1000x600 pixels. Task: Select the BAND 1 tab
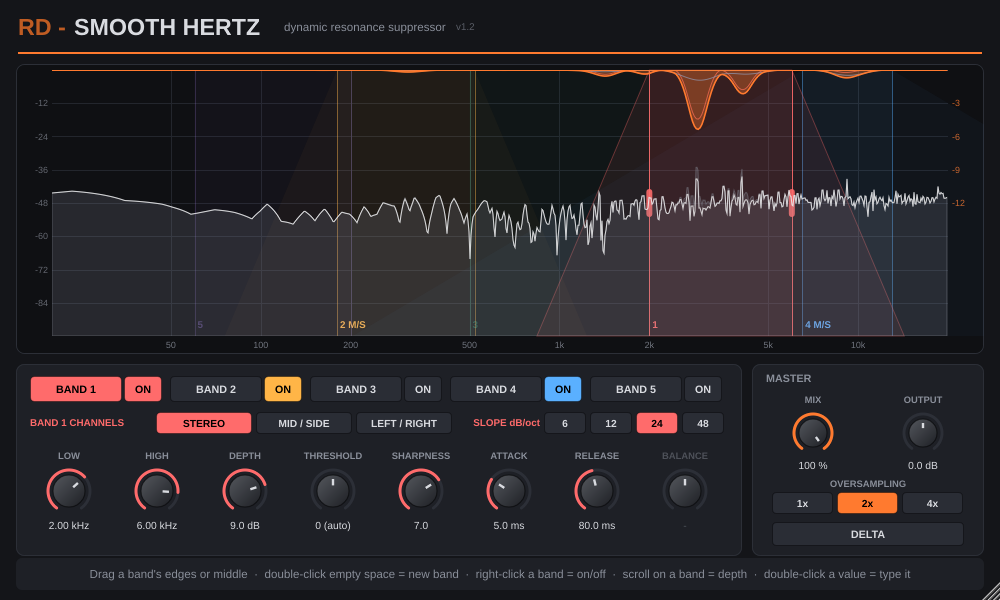(x=76, y=389)
